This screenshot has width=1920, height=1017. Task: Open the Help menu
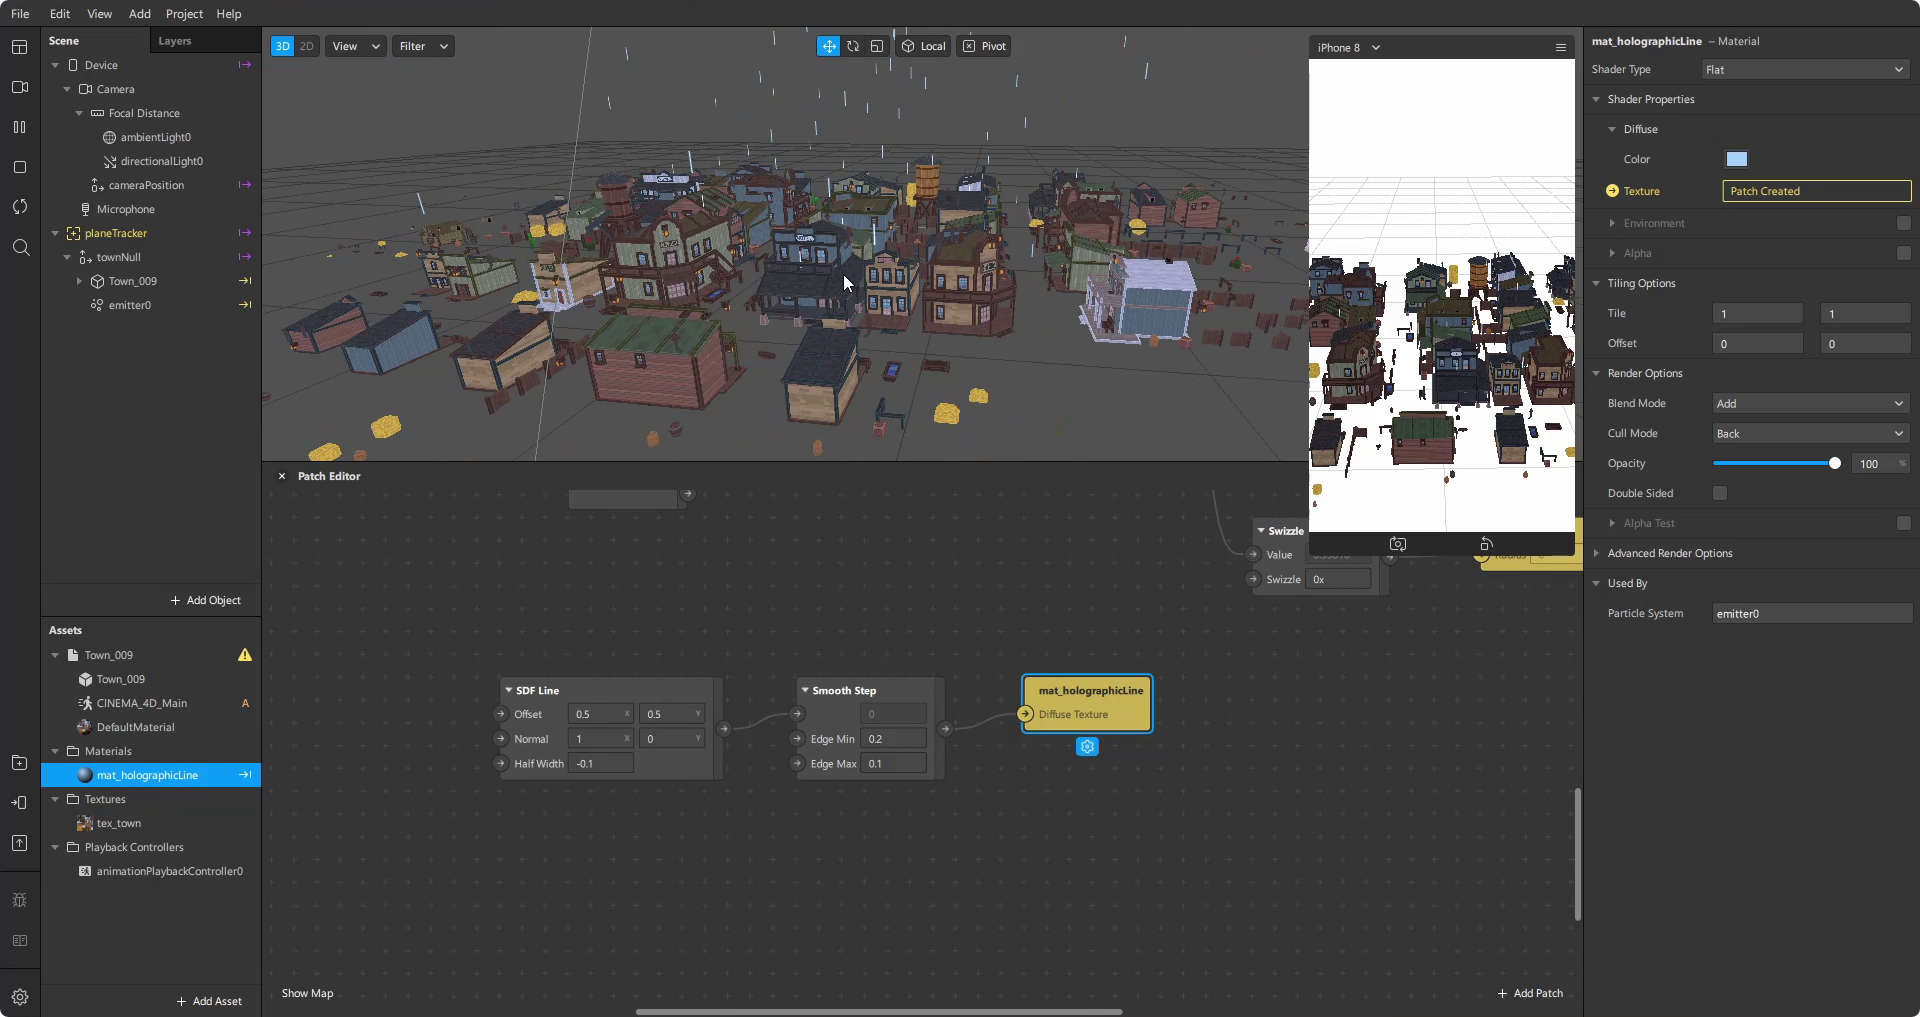(x=229, y=14)
